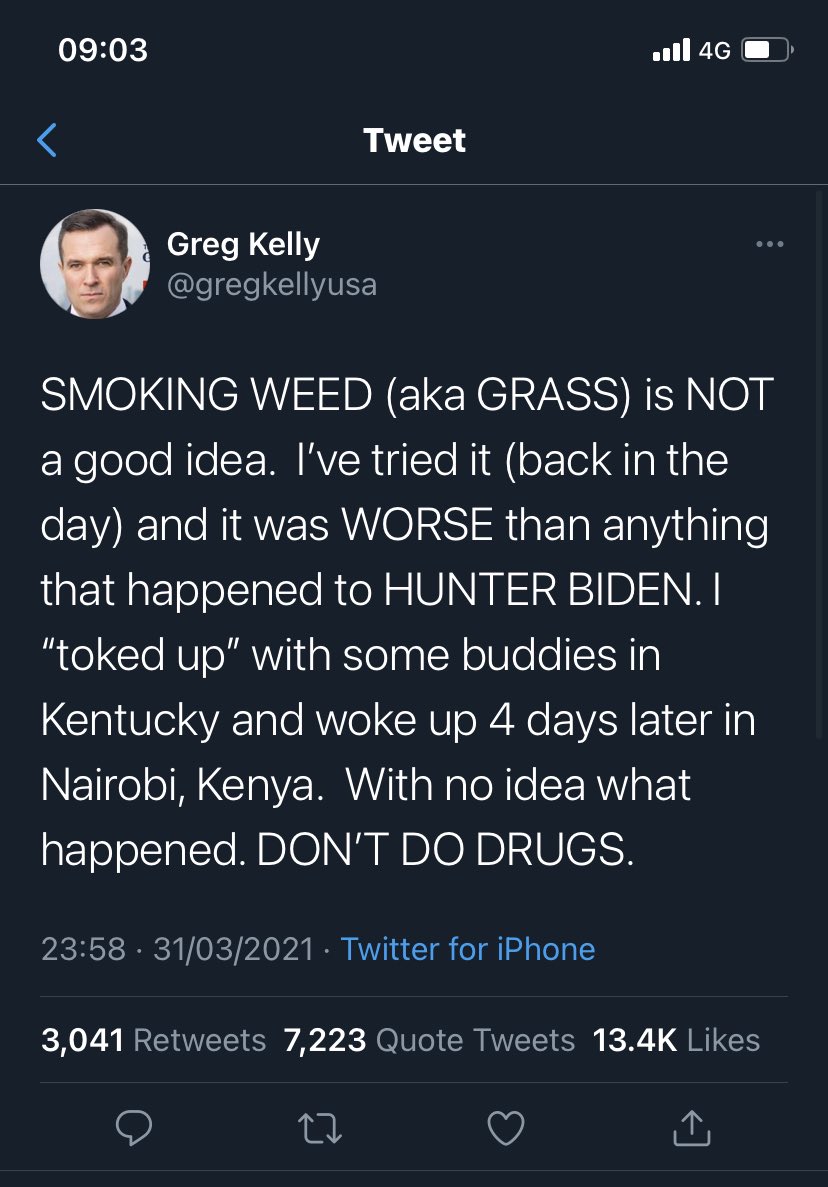Go back using the blue chevron
Viewport: 828px width, 1187px height.
click(47, 140)
